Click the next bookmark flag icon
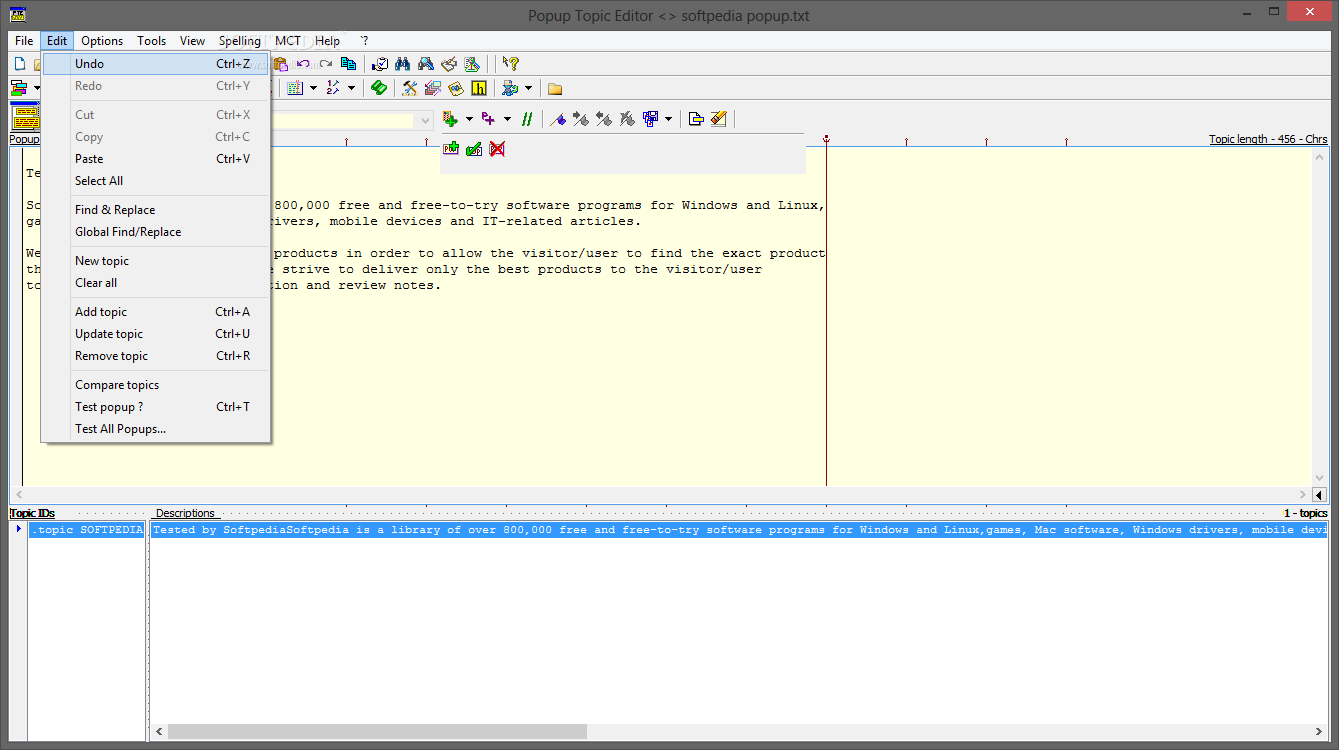1339x750 pixels. [x=580, y=119]
